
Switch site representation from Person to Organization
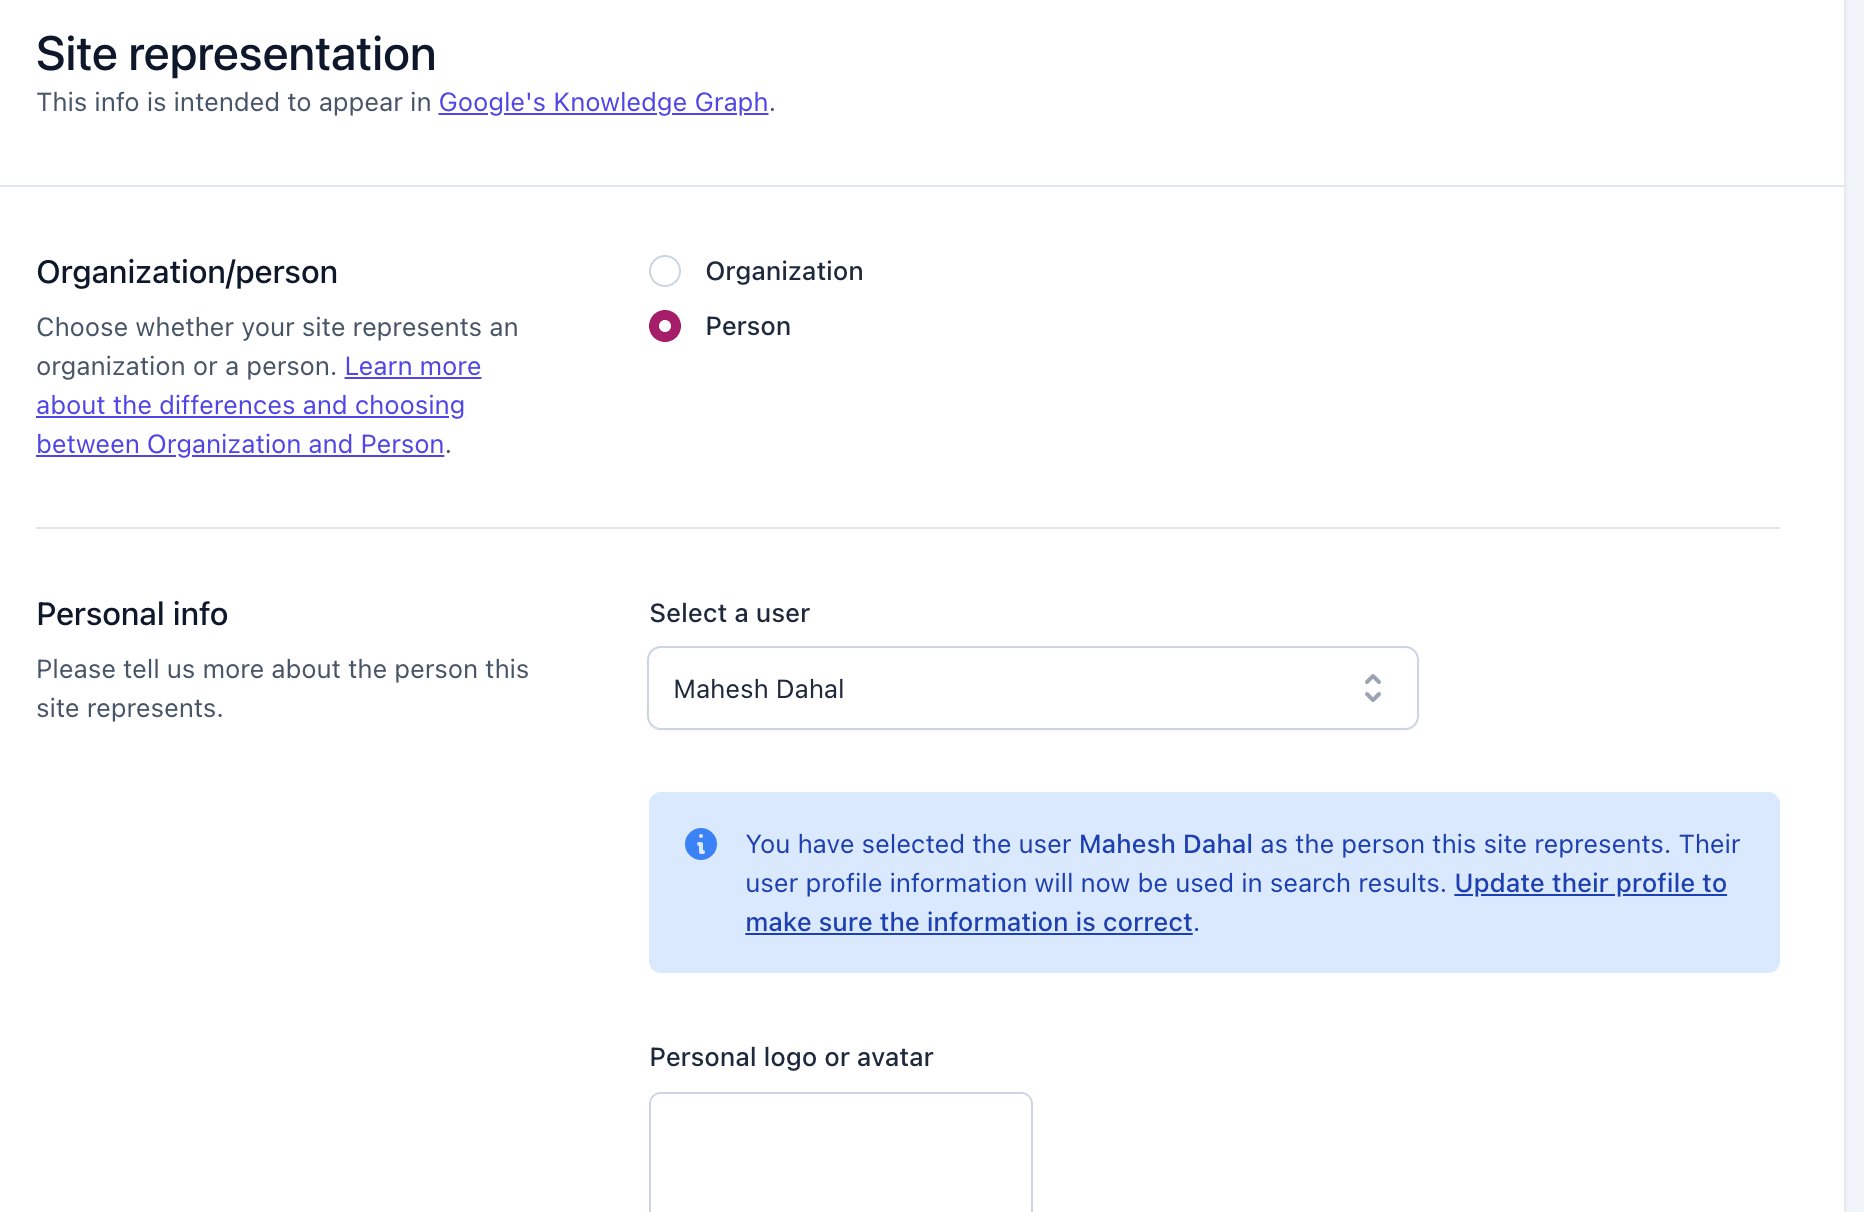click(665, 271)
